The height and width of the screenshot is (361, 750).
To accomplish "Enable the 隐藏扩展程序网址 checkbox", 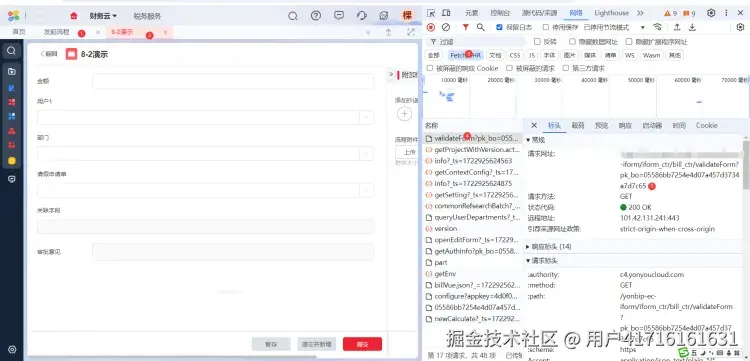I will coord(629,42).
